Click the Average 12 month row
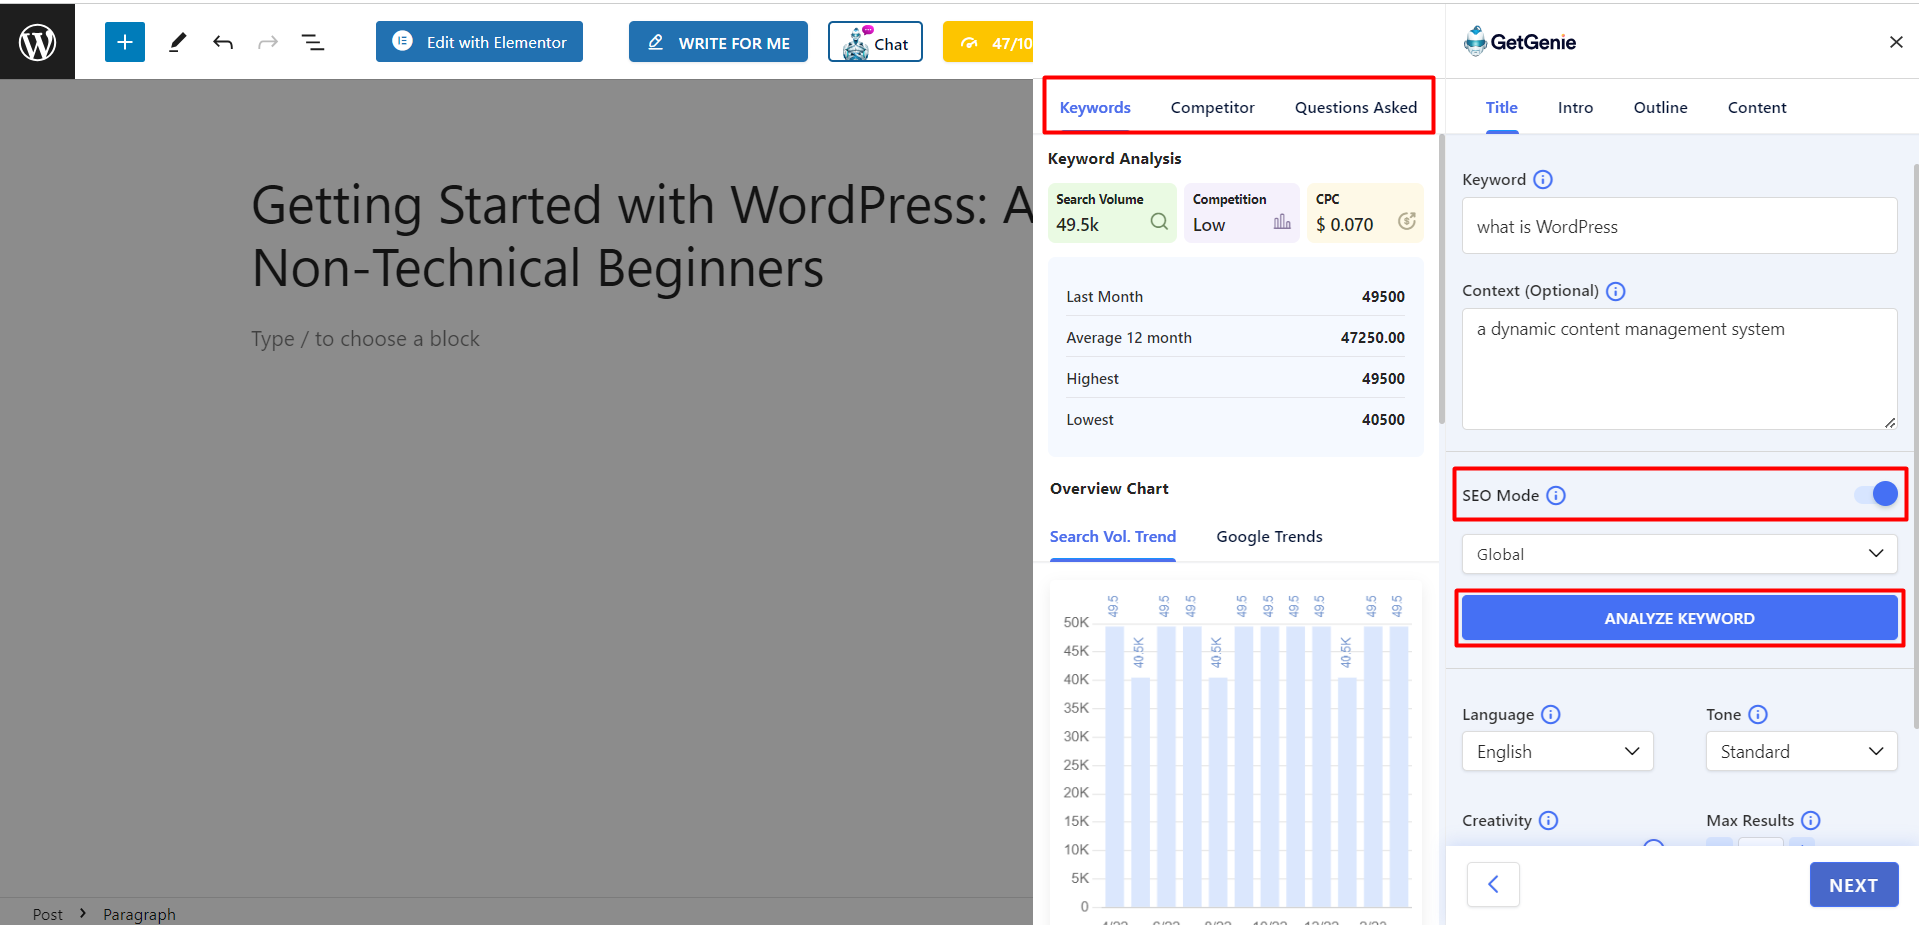 click(x=1235, y=338)
